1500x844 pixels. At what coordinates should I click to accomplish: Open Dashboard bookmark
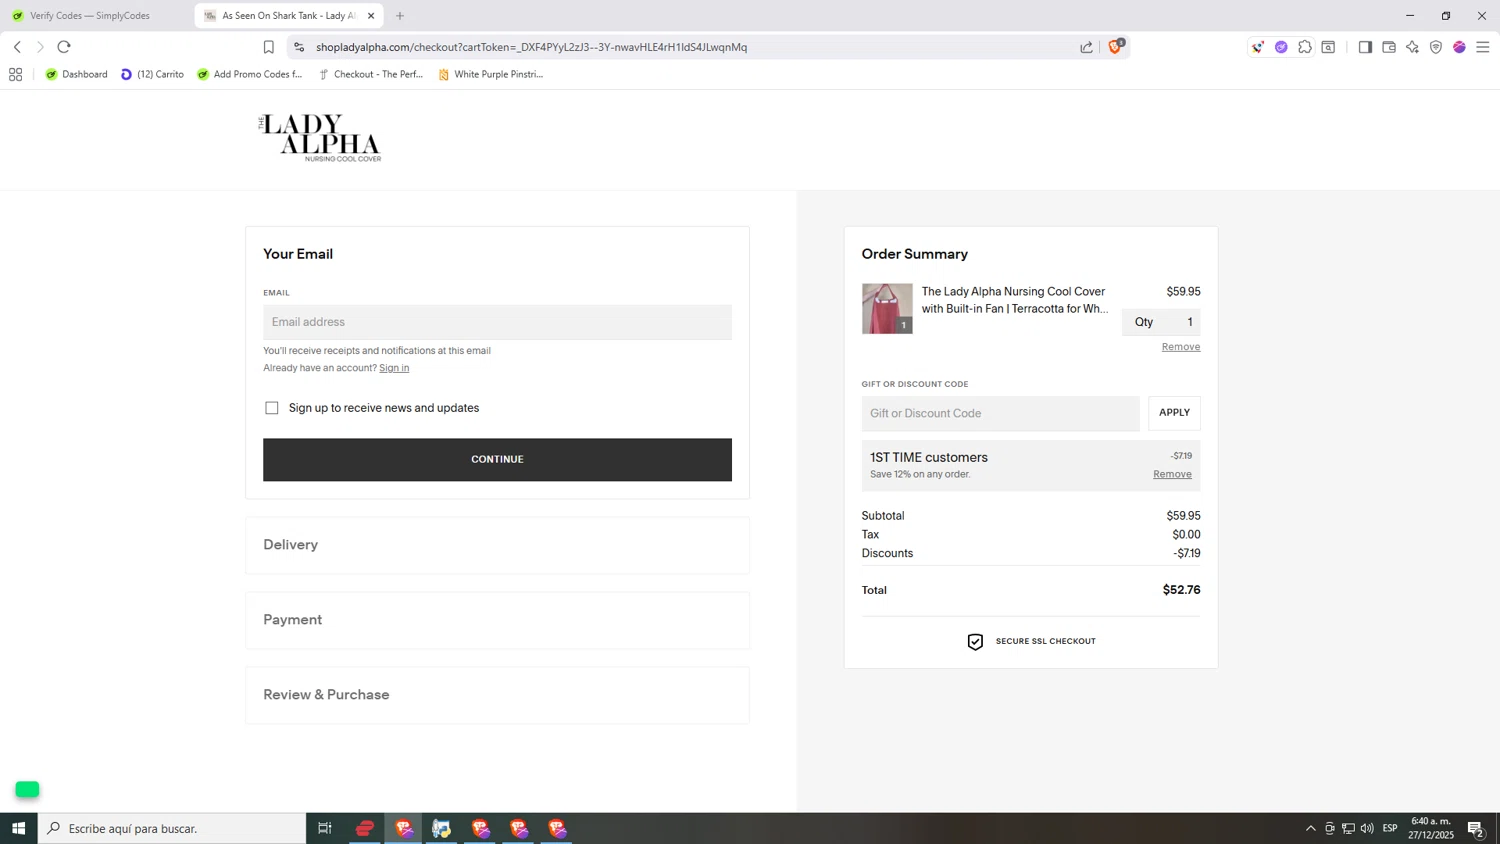pyautogui.click(x=77, y=74)
